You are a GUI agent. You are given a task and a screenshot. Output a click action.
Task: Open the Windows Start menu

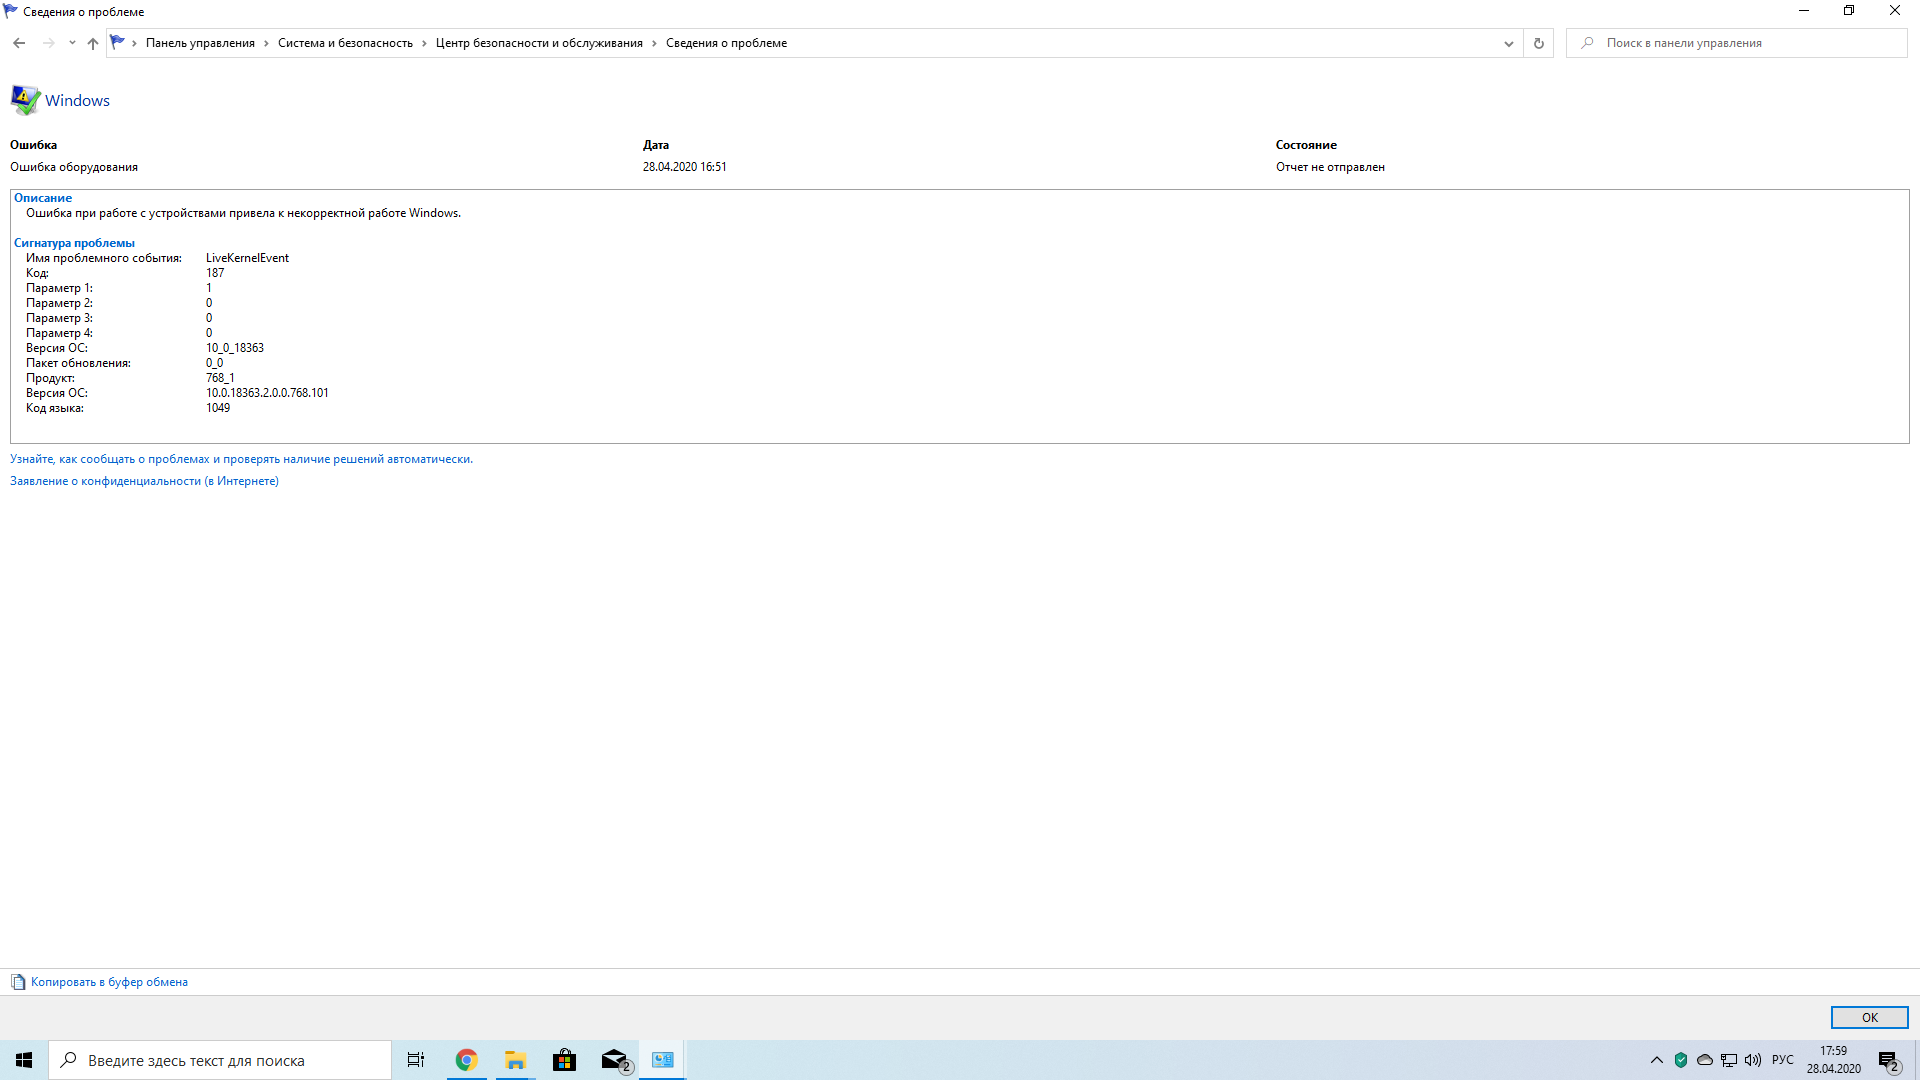pos(24,1060)
